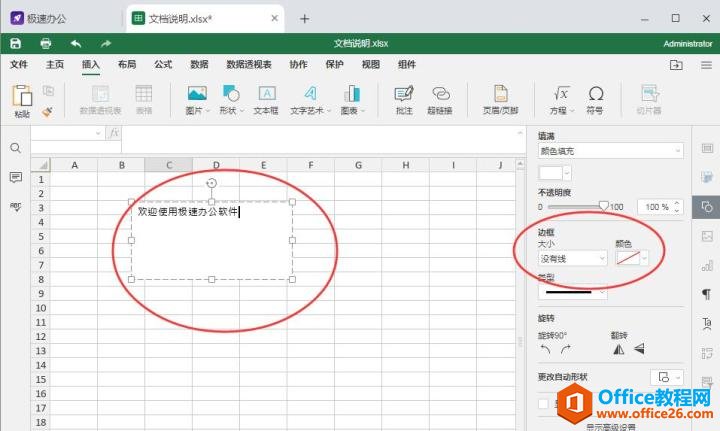The image size is (720, 431).
Task: Expand the chart (图表) dropdown arrow
Action: pyautogui.click(x=363, y=111)
